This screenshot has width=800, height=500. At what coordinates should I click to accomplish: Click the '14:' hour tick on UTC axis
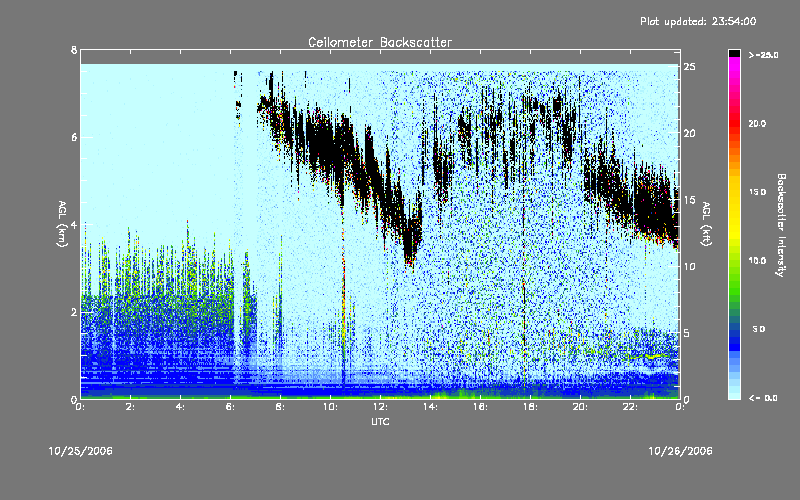click(431, 407)
